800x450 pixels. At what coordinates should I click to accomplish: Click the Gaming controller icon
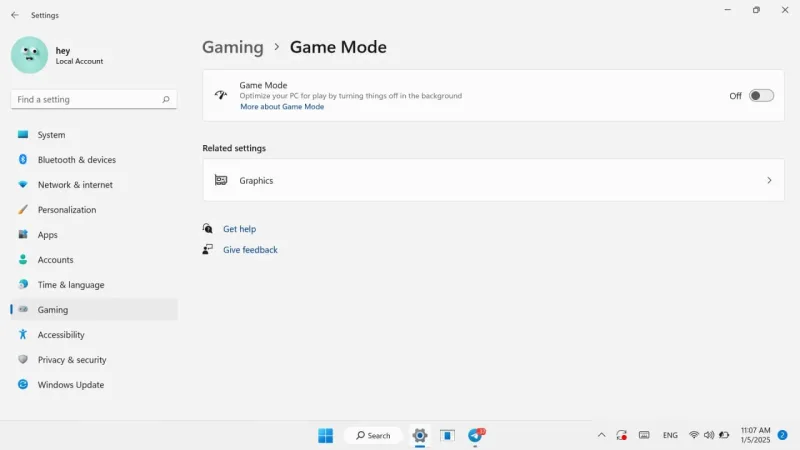23,309
